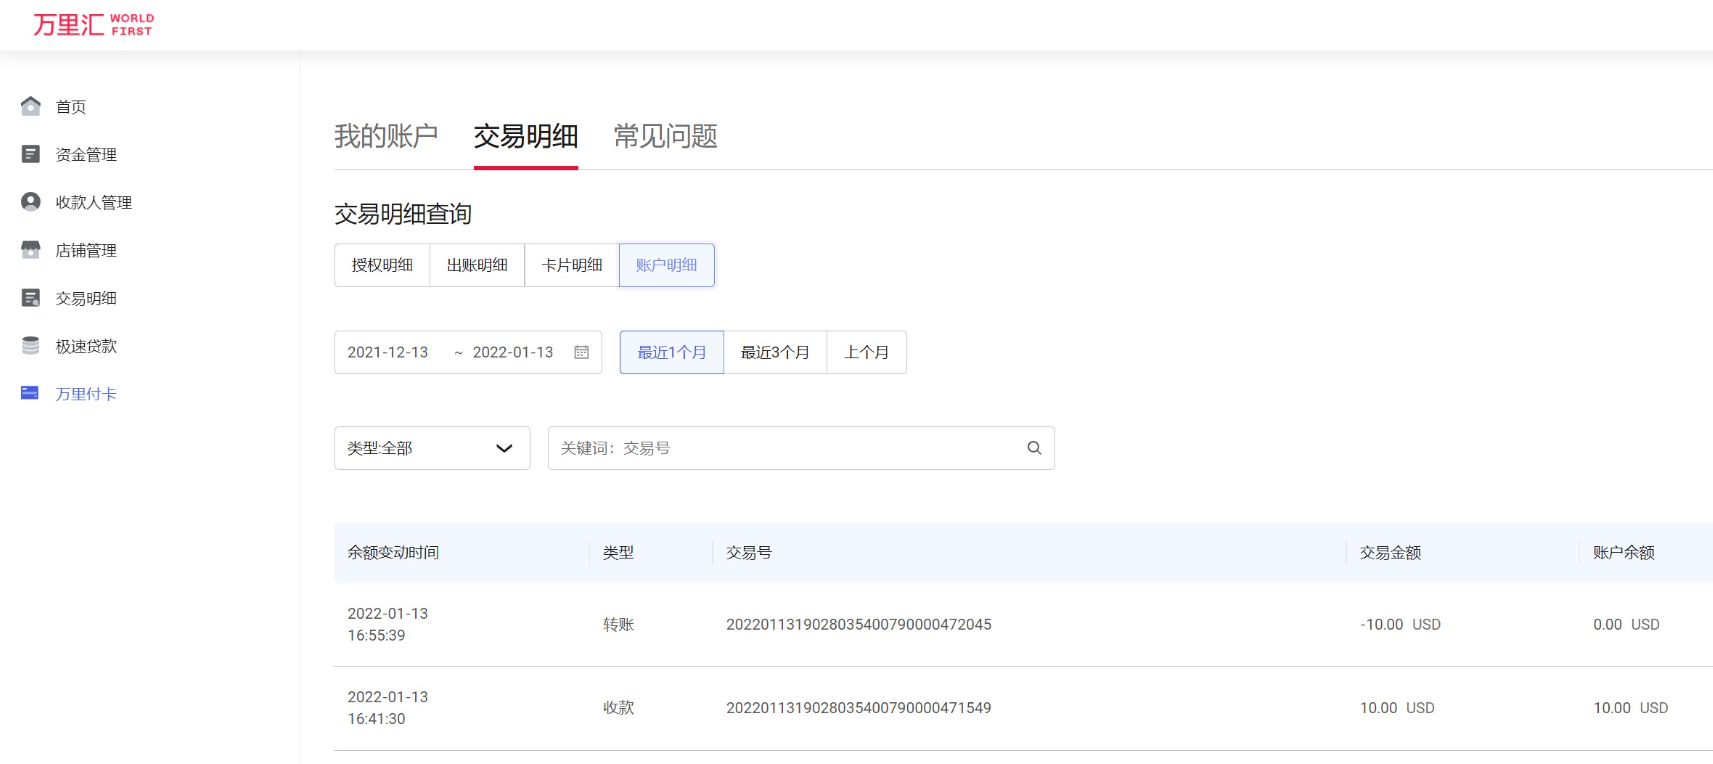This screenshot has height=764, width=1713.
Task: Click the 收款人管理 person icon
Action: coord(31,202)
